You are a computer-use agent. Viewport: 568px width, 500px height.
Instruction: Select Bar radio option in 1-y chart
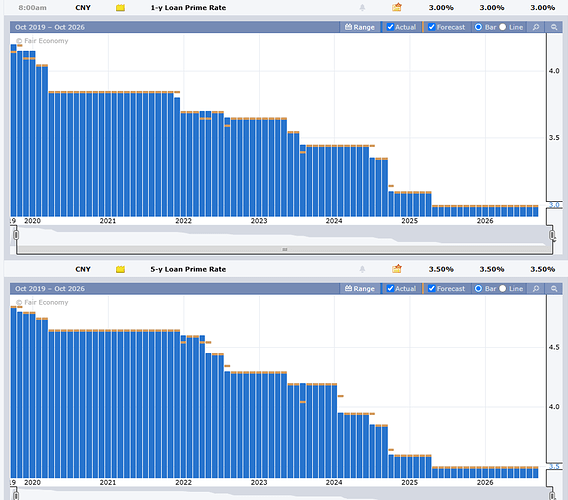point(478,27)
